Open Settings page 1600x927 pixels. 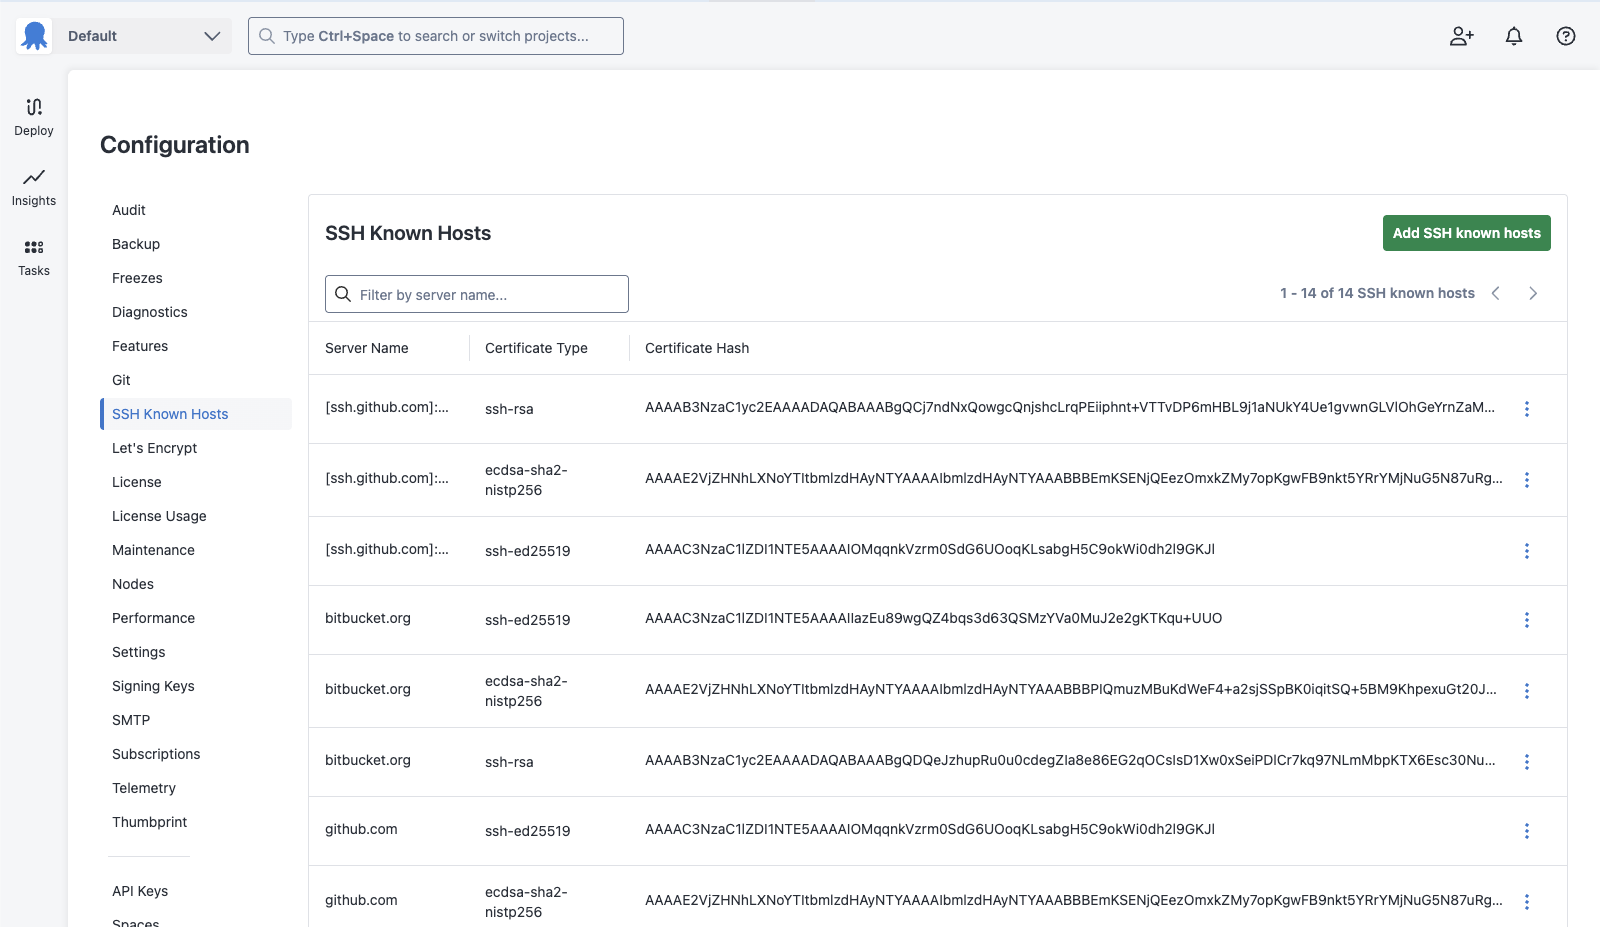139,652
